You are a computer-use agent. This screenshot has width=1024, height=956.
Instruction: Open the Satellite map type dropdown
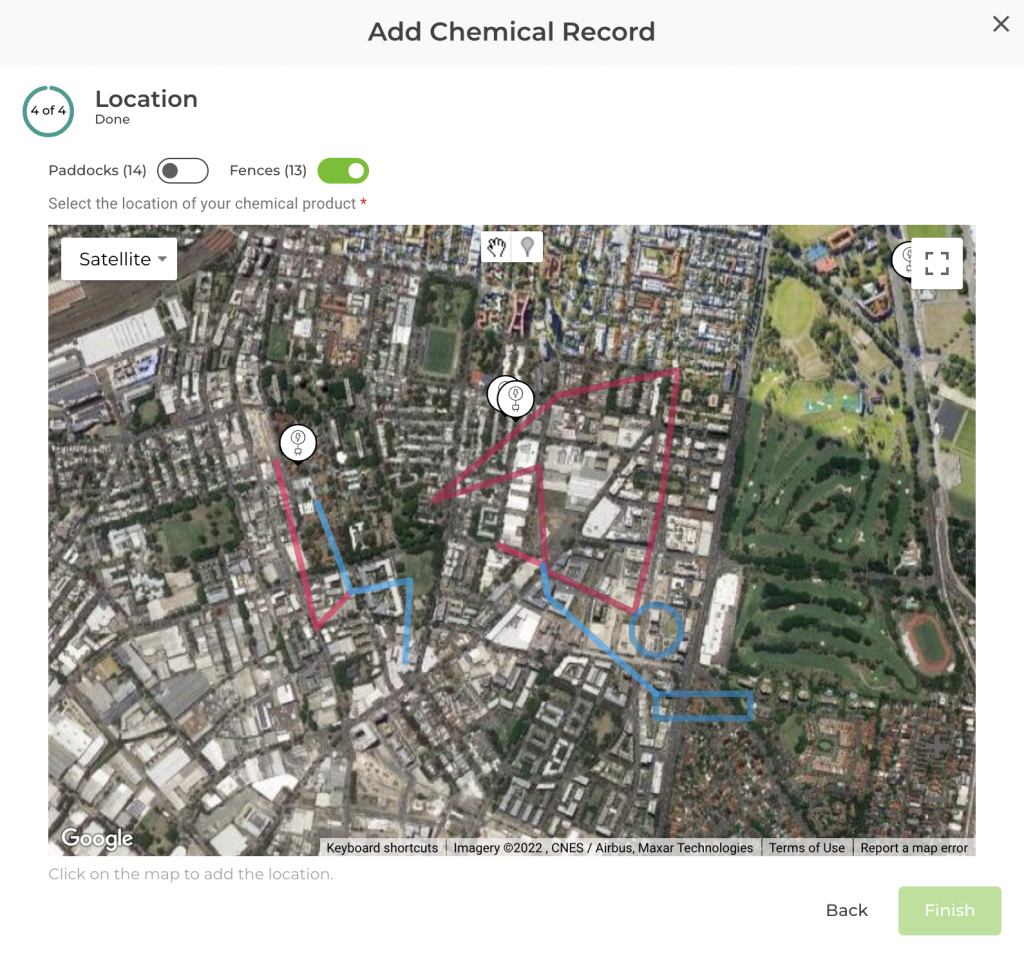119,259
